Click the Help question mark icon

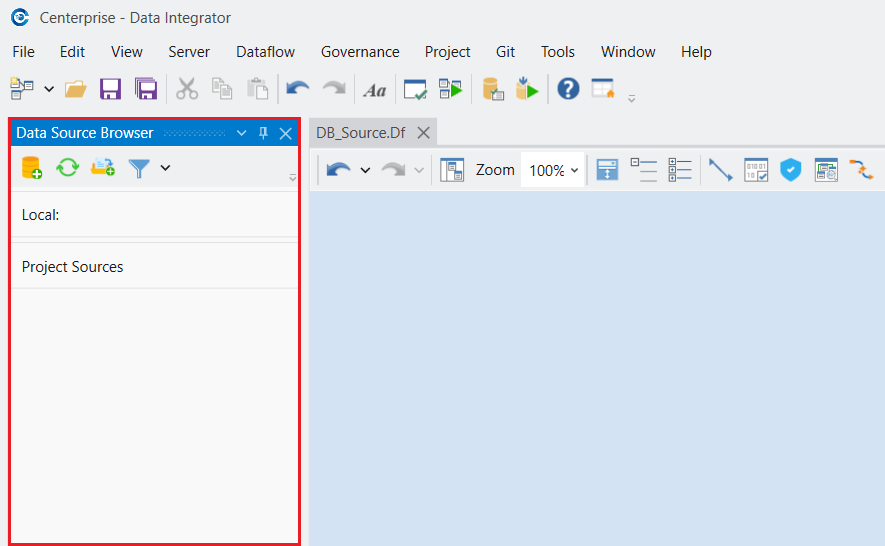coord(568,89)
